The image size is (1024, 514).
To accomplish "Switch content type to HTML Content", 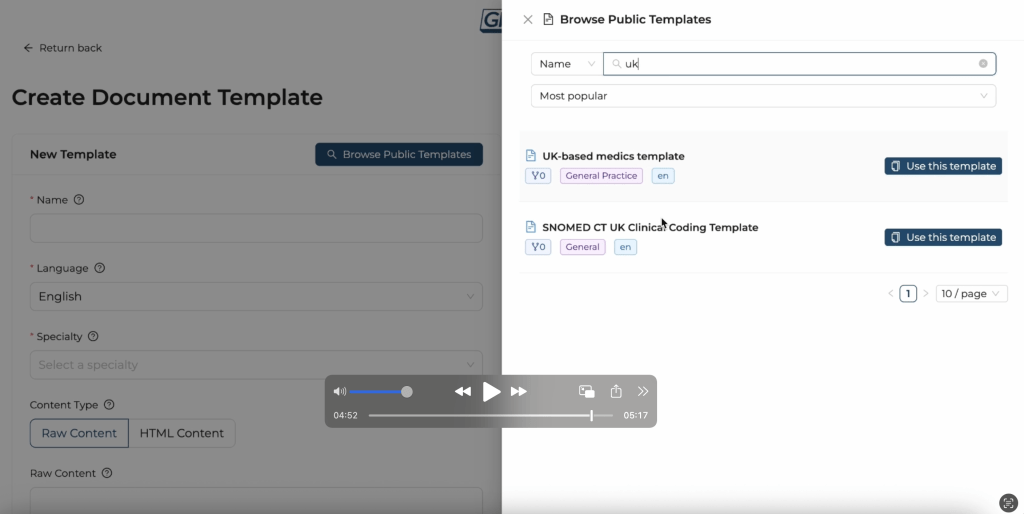I will 182,433.
